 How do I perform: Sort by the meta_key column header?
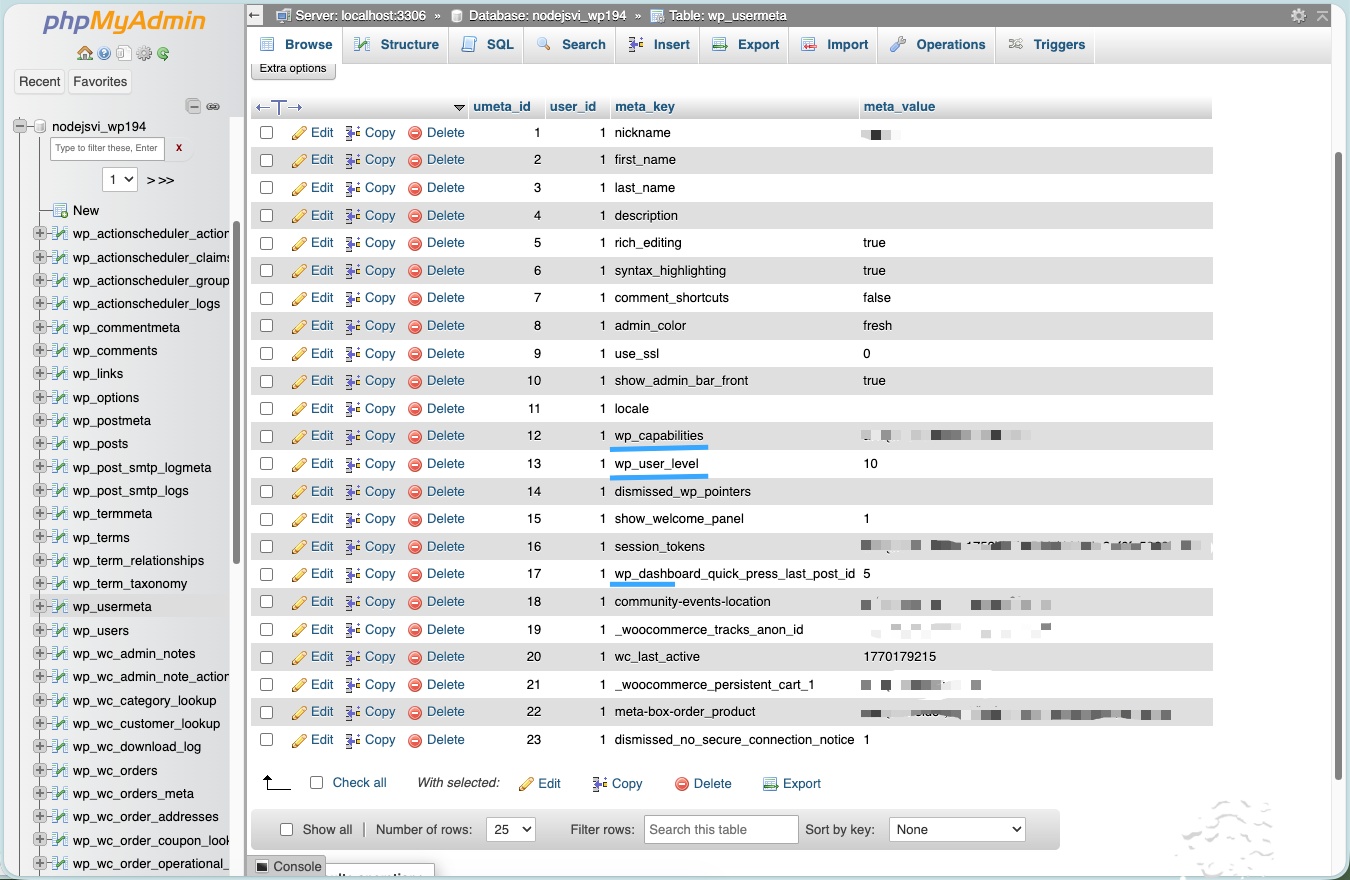(645, 107)
